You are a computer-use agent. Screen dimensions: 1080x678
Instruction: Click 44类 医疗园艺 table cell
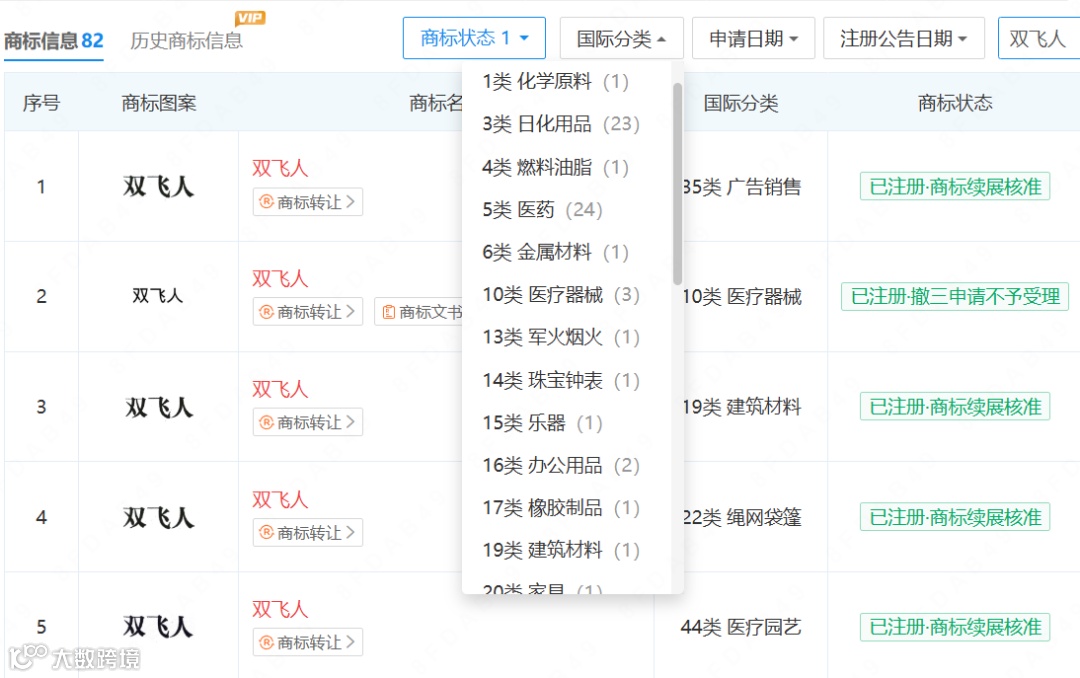click(741, 627)
